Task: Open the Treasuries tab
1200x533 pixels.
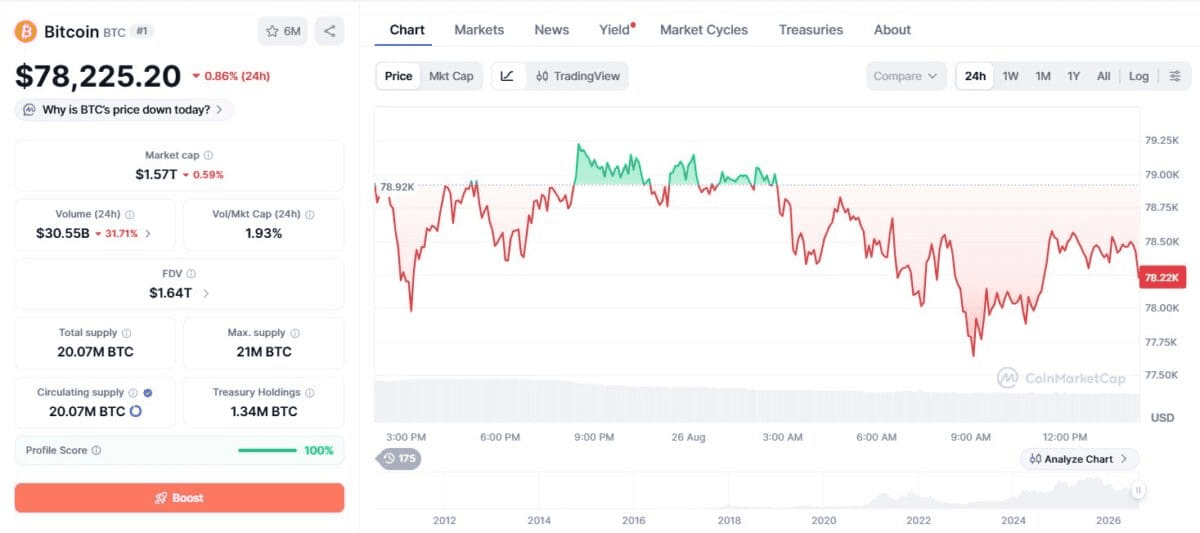Action: [x=811, y=30]
